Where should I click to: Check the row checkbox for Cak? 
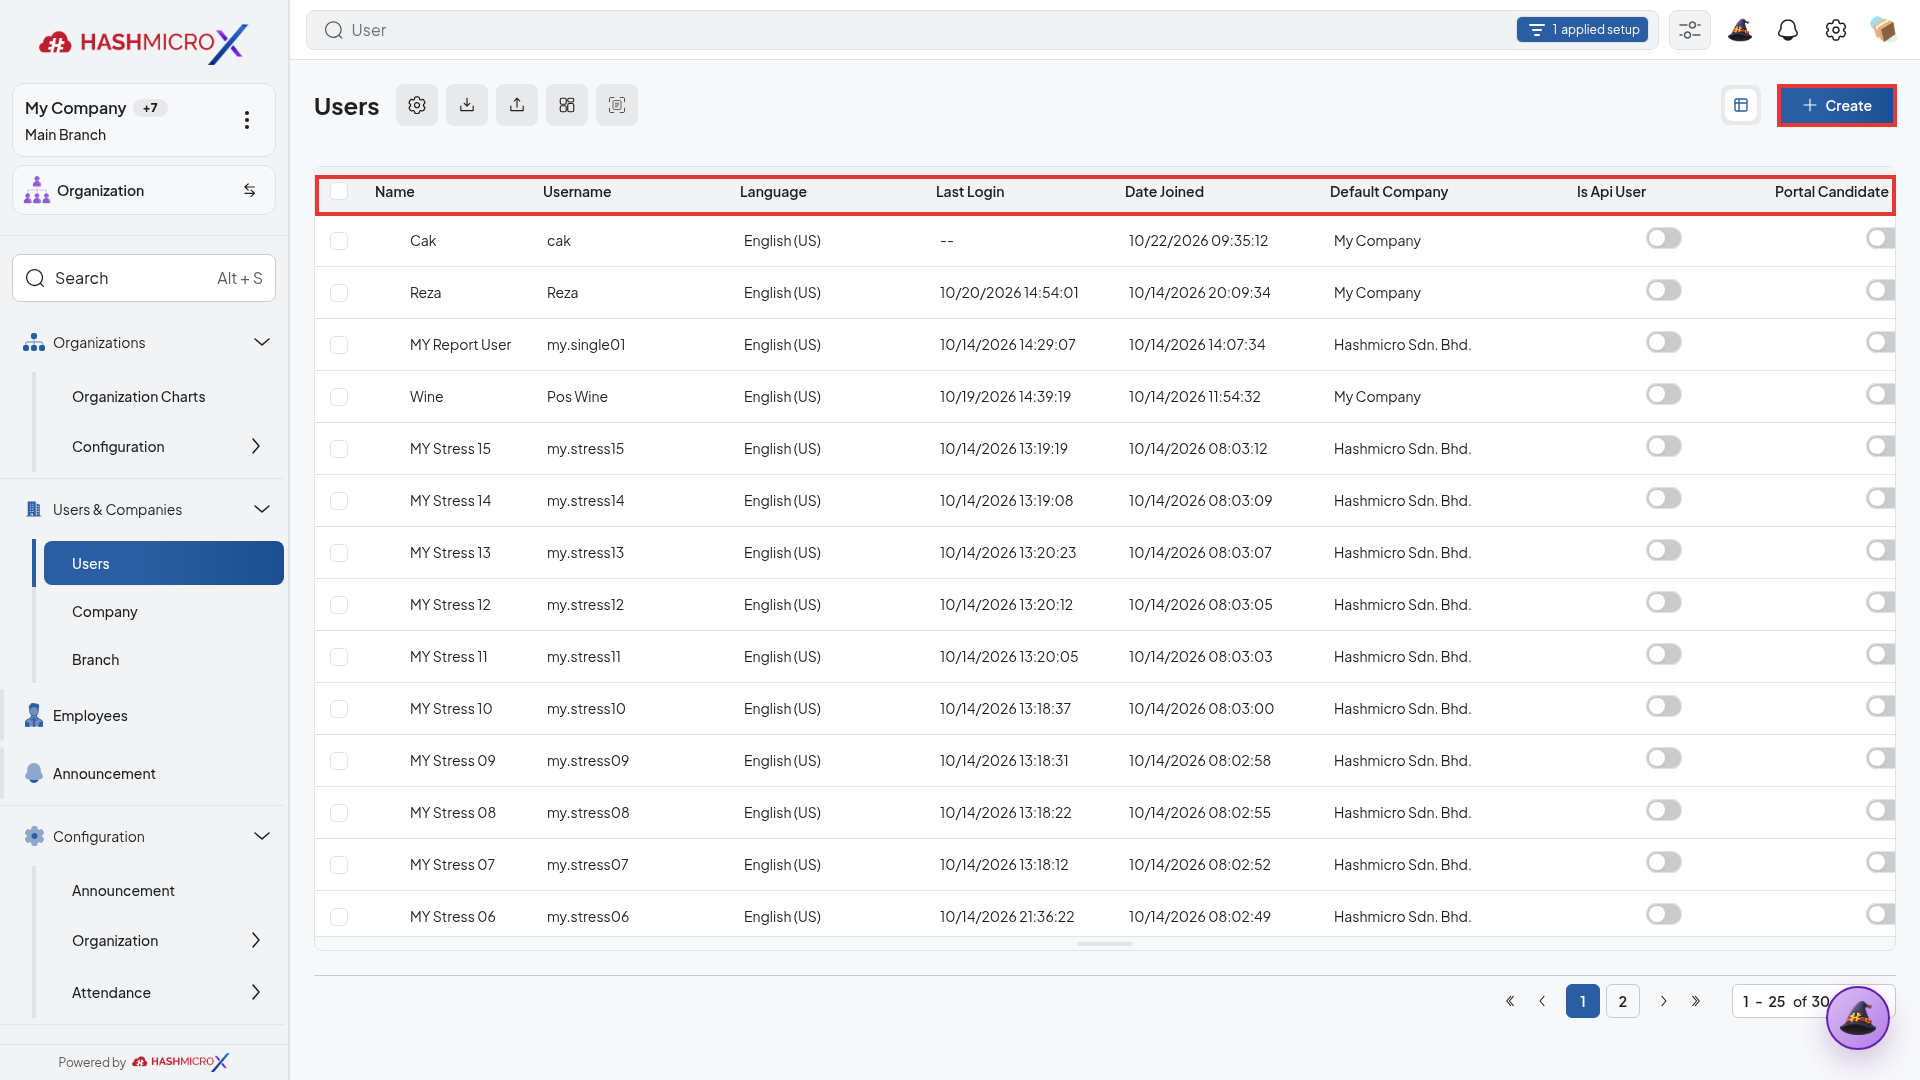pyautogui.click(x=339, y=241)
